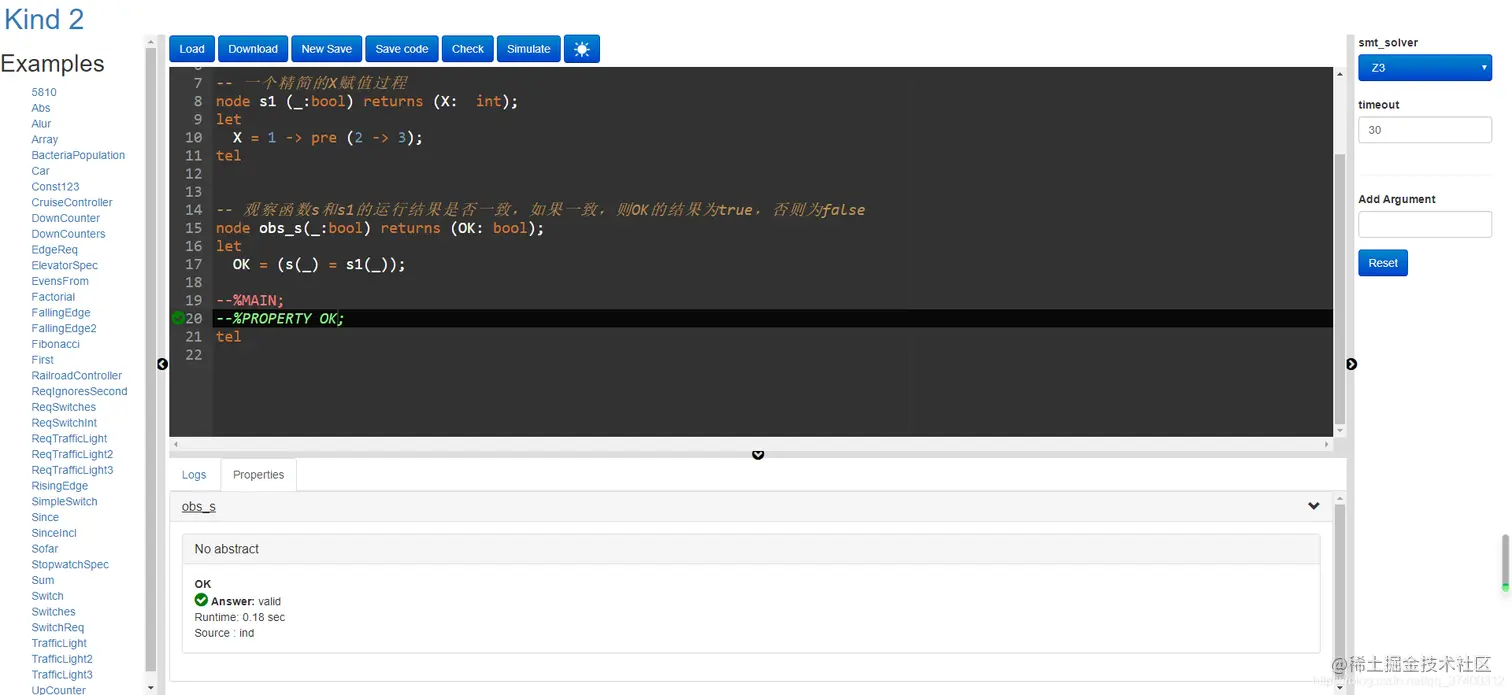Screen dimensions: 1512x695
Task: Open the TrafficLight example
Action: coord(59,643)
